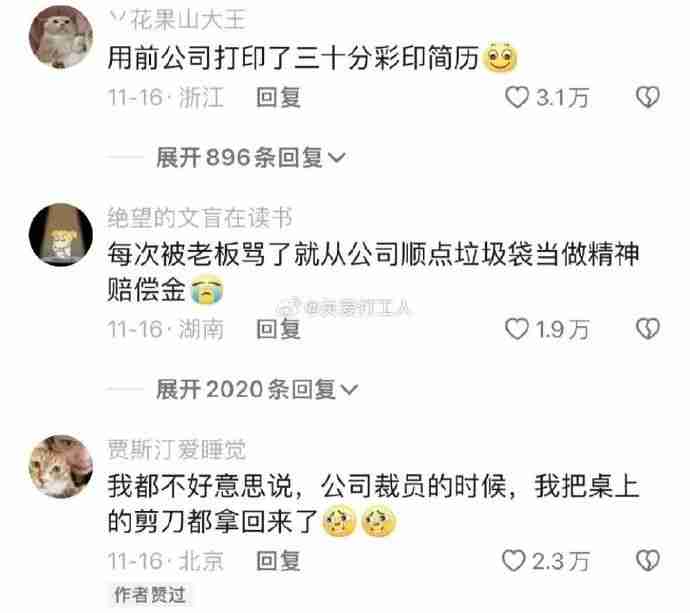Expand the 2020 replies thread

pos(257,389)
